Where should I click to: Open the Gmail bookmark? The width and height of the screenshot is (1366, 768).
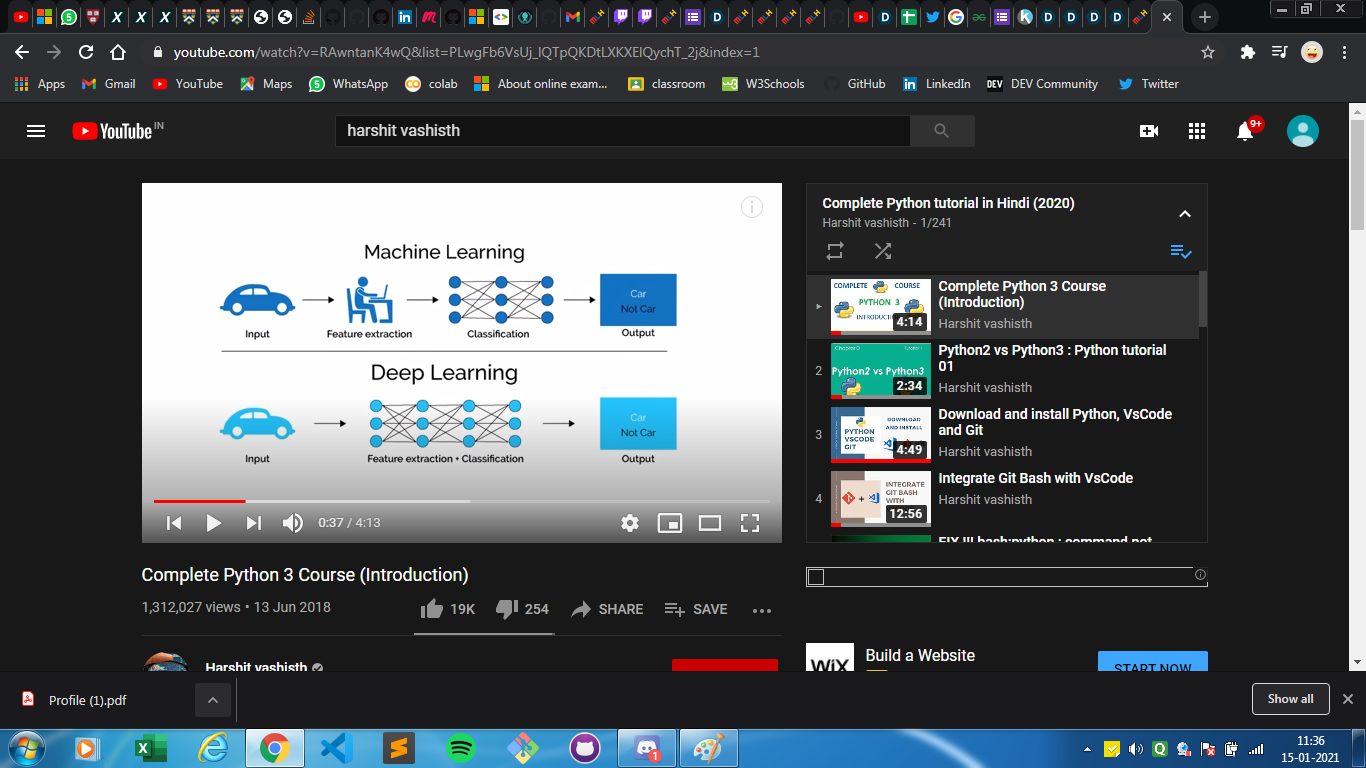tap(108, 84)
